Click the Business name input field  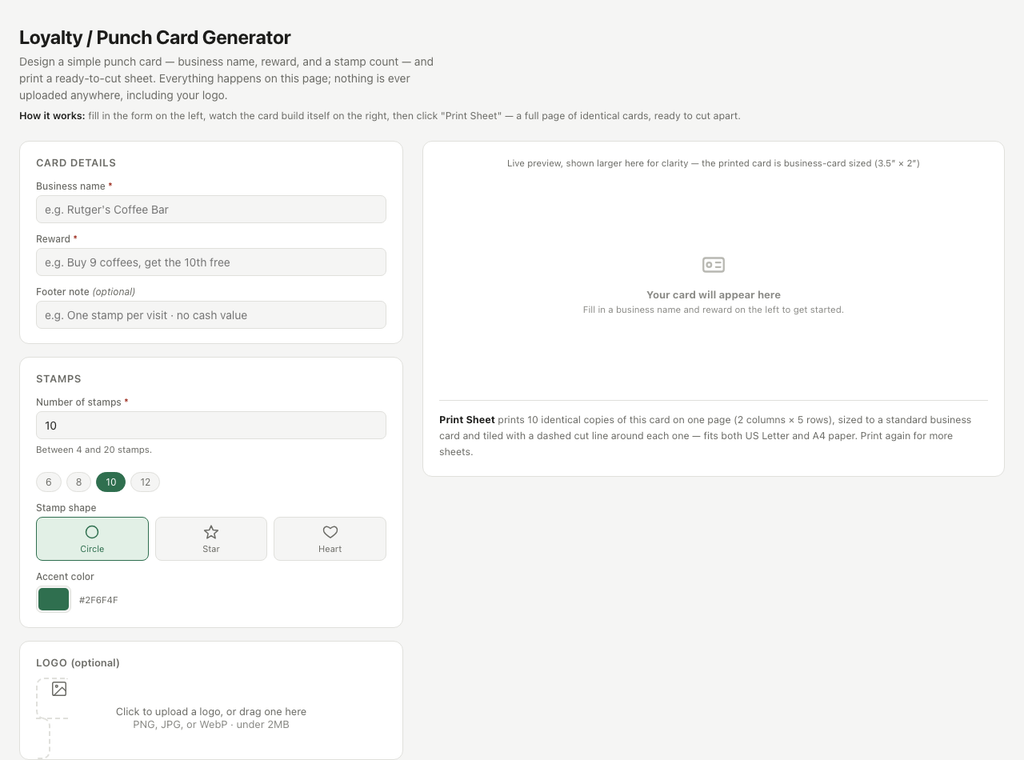click(x=211, y=210)
